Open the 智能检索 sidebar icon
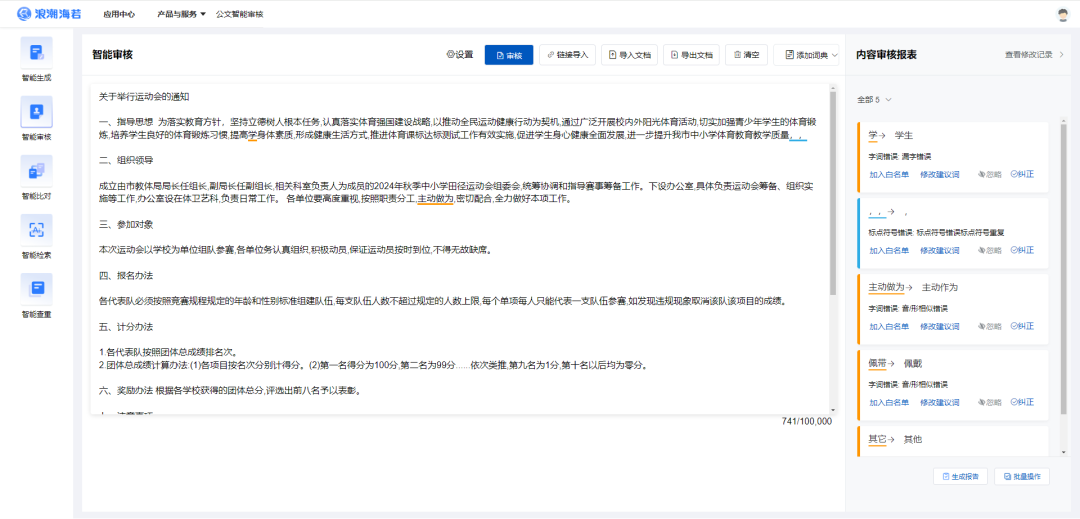This screenshot has width=1080, height=519. point(37,230)
